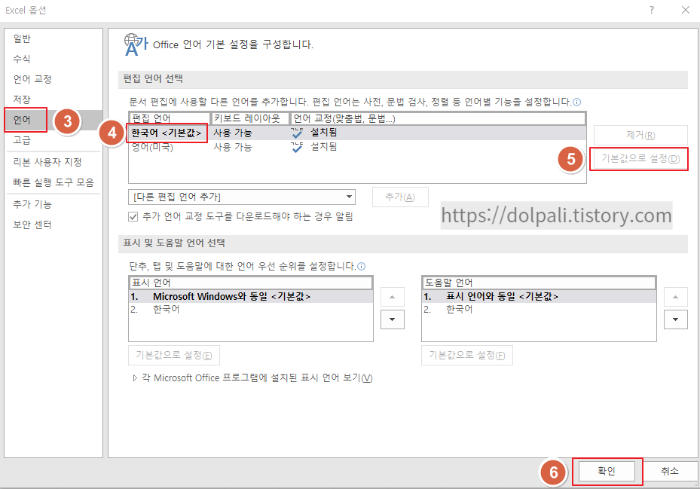The image size is (700, 489).
Task: Open 빠른 실행 도구 모음 category
Action: click(x=53, y=182)
